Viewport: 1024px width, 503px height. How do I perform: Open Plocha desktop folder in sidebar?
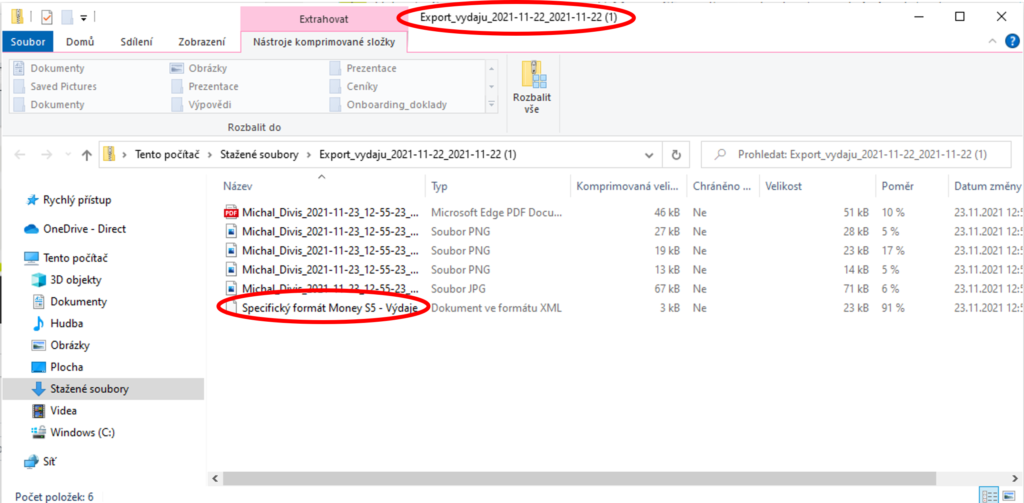(67, 367)
